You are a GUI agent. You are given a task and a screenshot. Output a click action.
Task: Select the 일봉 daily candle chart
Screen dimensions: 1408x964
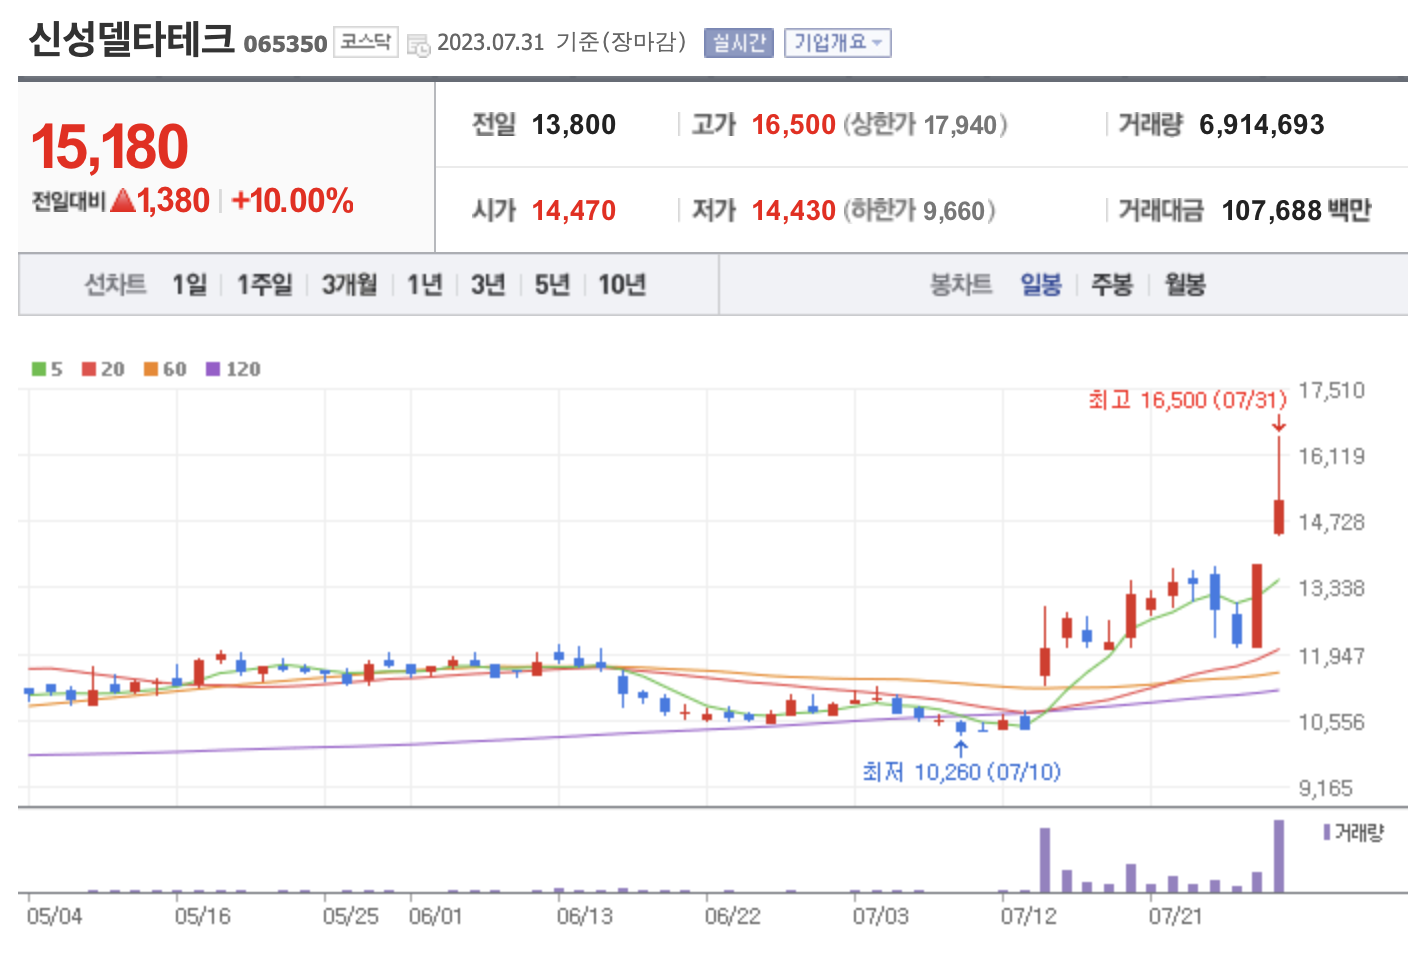(1041, 285)
